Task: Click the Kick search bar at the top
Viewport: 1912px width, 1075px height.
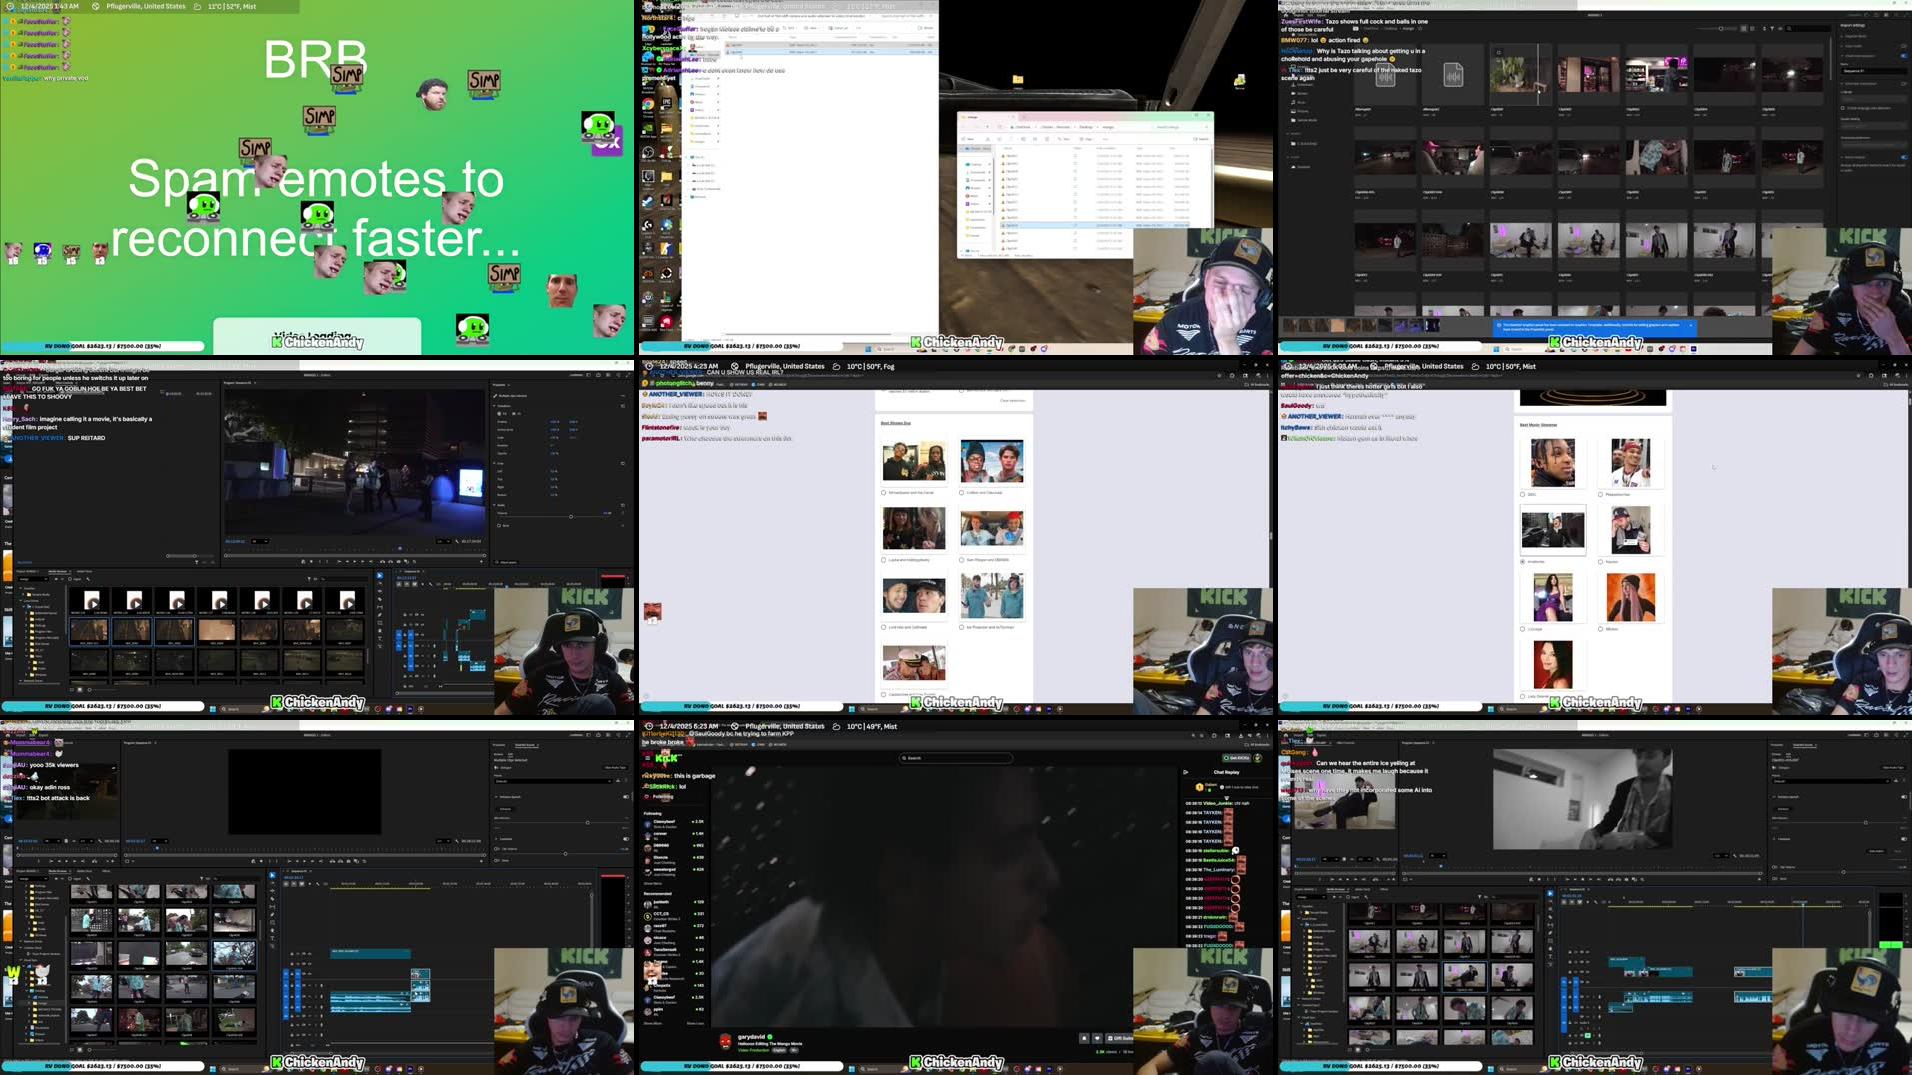Action: (x=955, y=758)
